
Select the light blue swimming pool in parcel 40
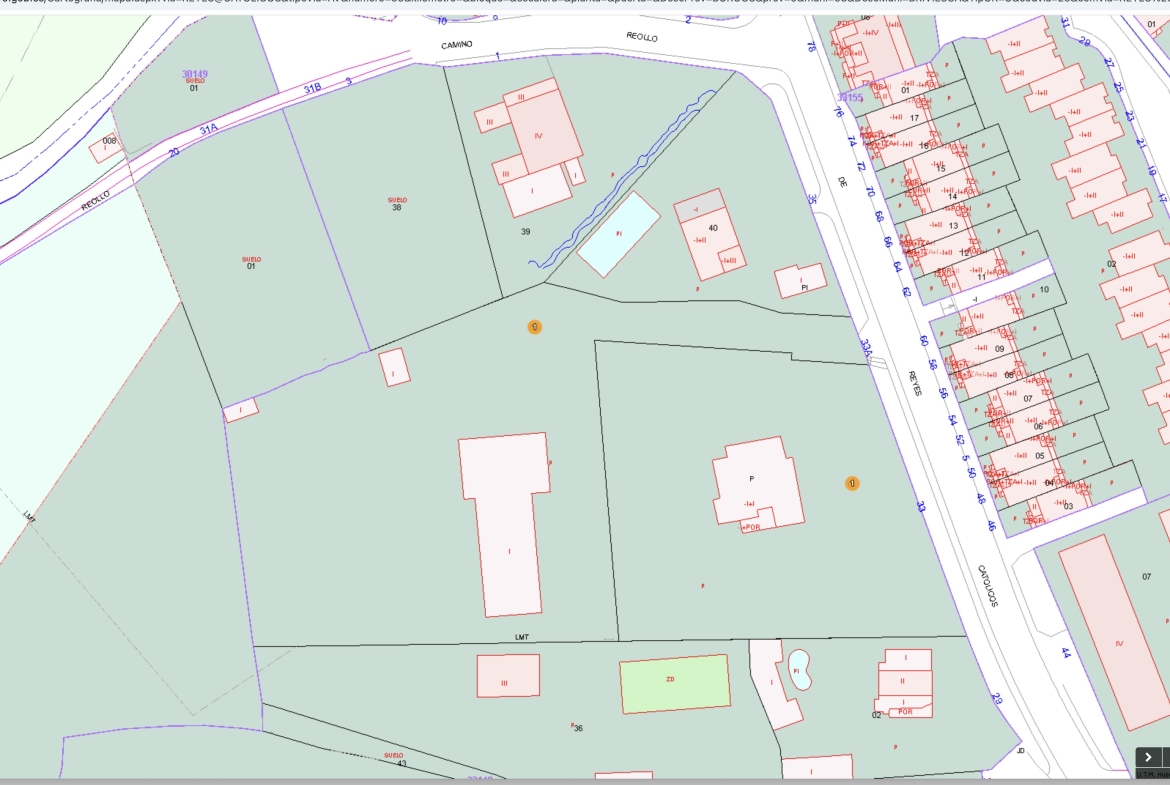[x=619, y=234]
